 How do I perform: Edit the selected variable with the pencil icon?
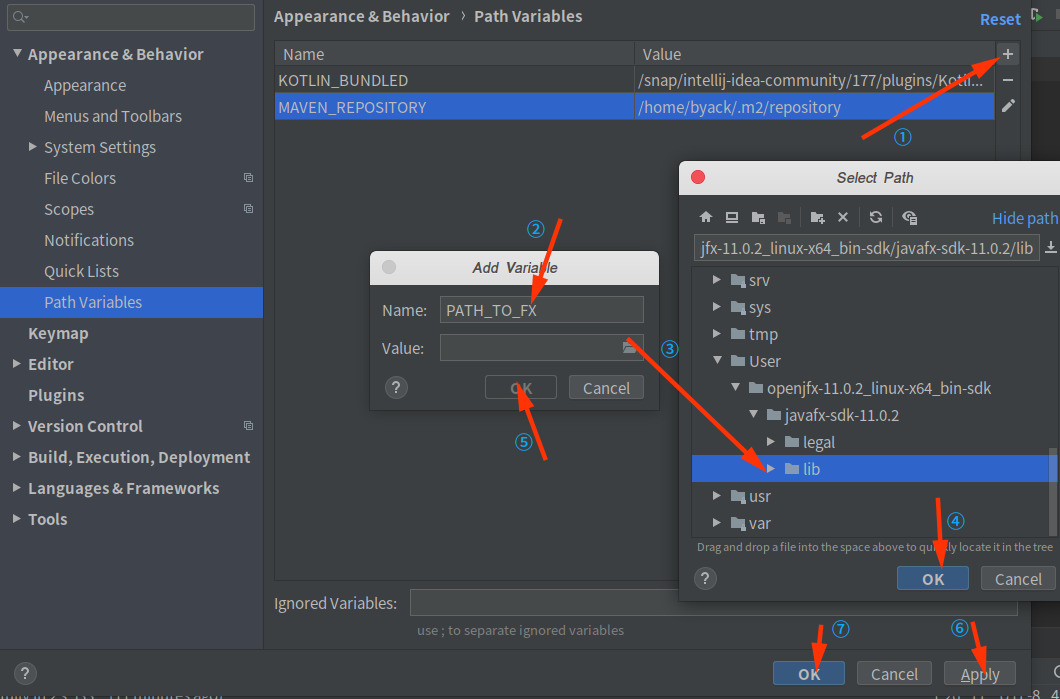pyautogui.click(x=1007, y=106)
